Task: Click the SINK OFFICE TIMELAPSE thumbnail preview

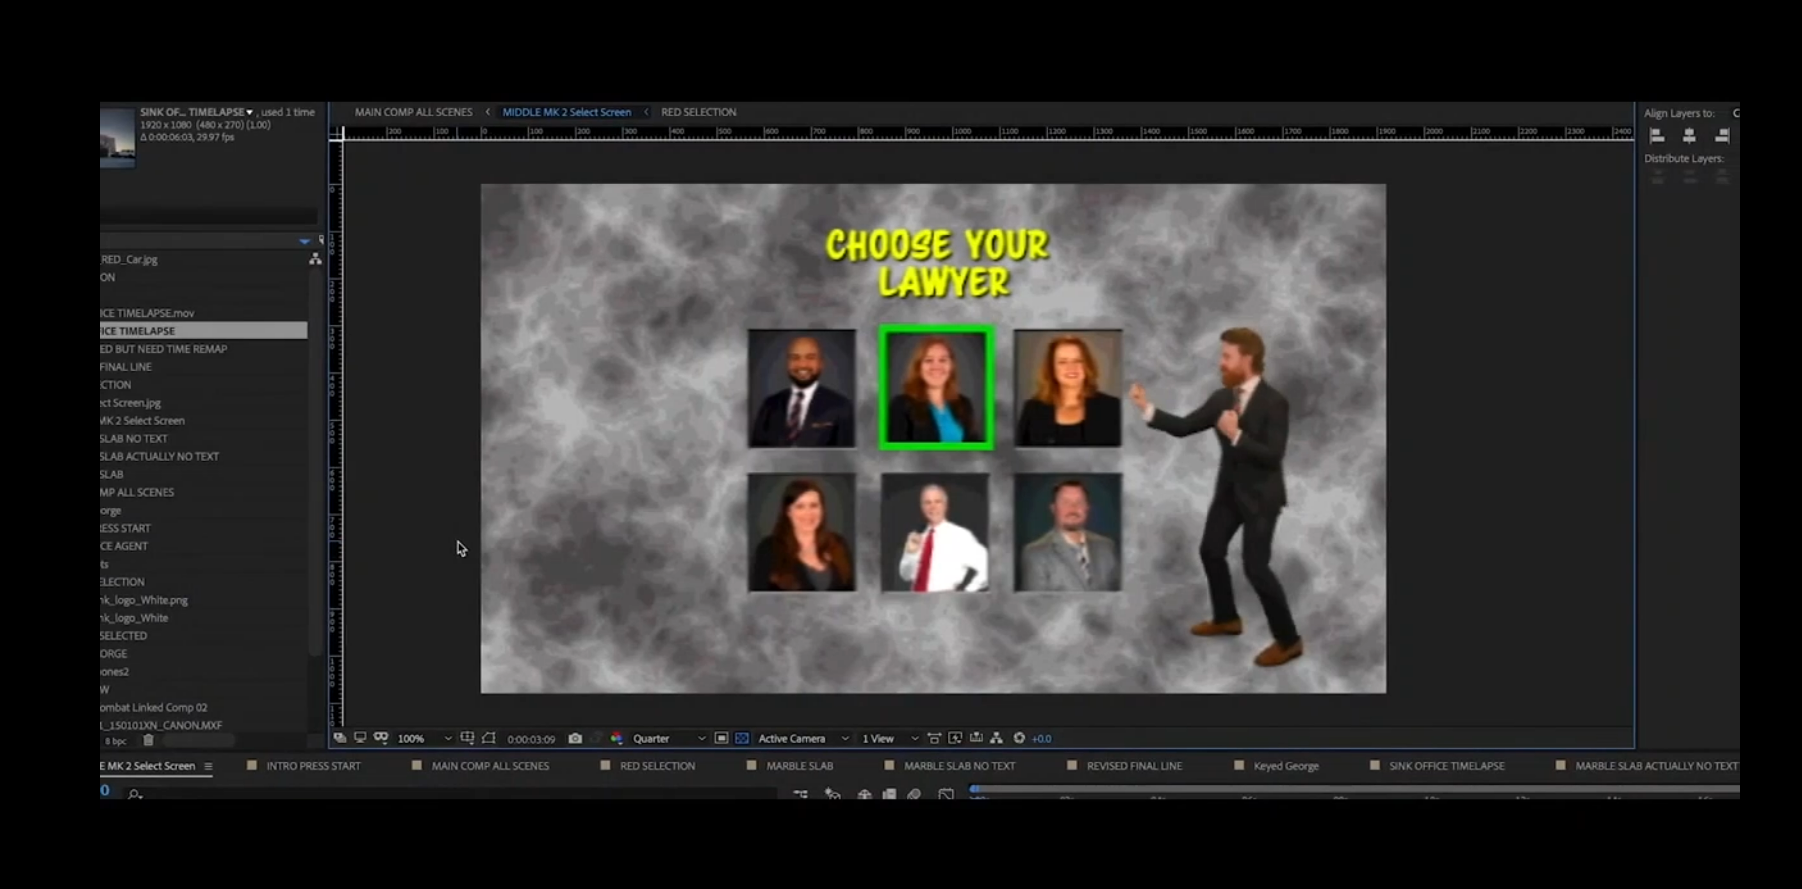Action: click(117, 137)
